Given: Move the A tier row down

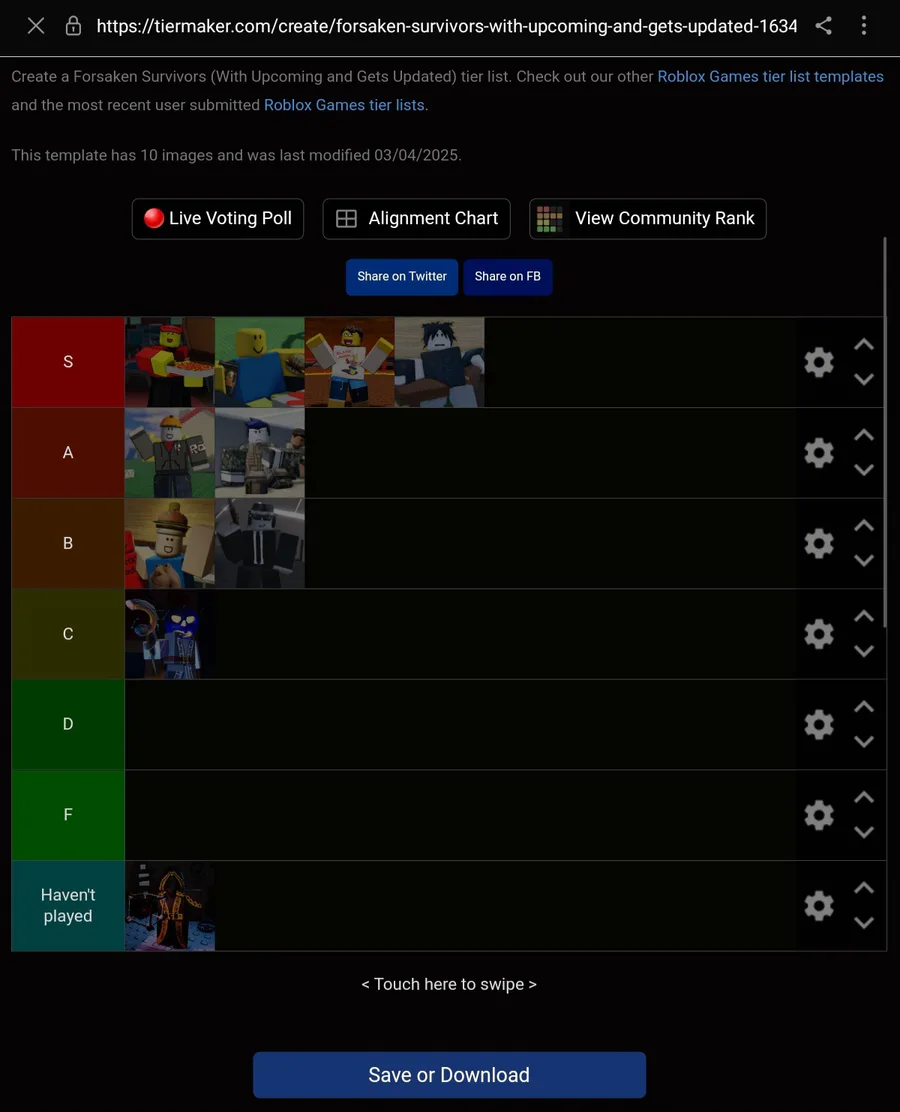Looking at the screenshot, I should click(864, 469).
